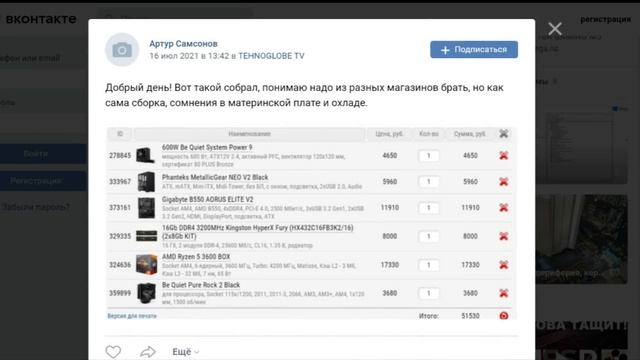Close the post popup with X
Screen dimensions: 640x360
pos(555,29)
